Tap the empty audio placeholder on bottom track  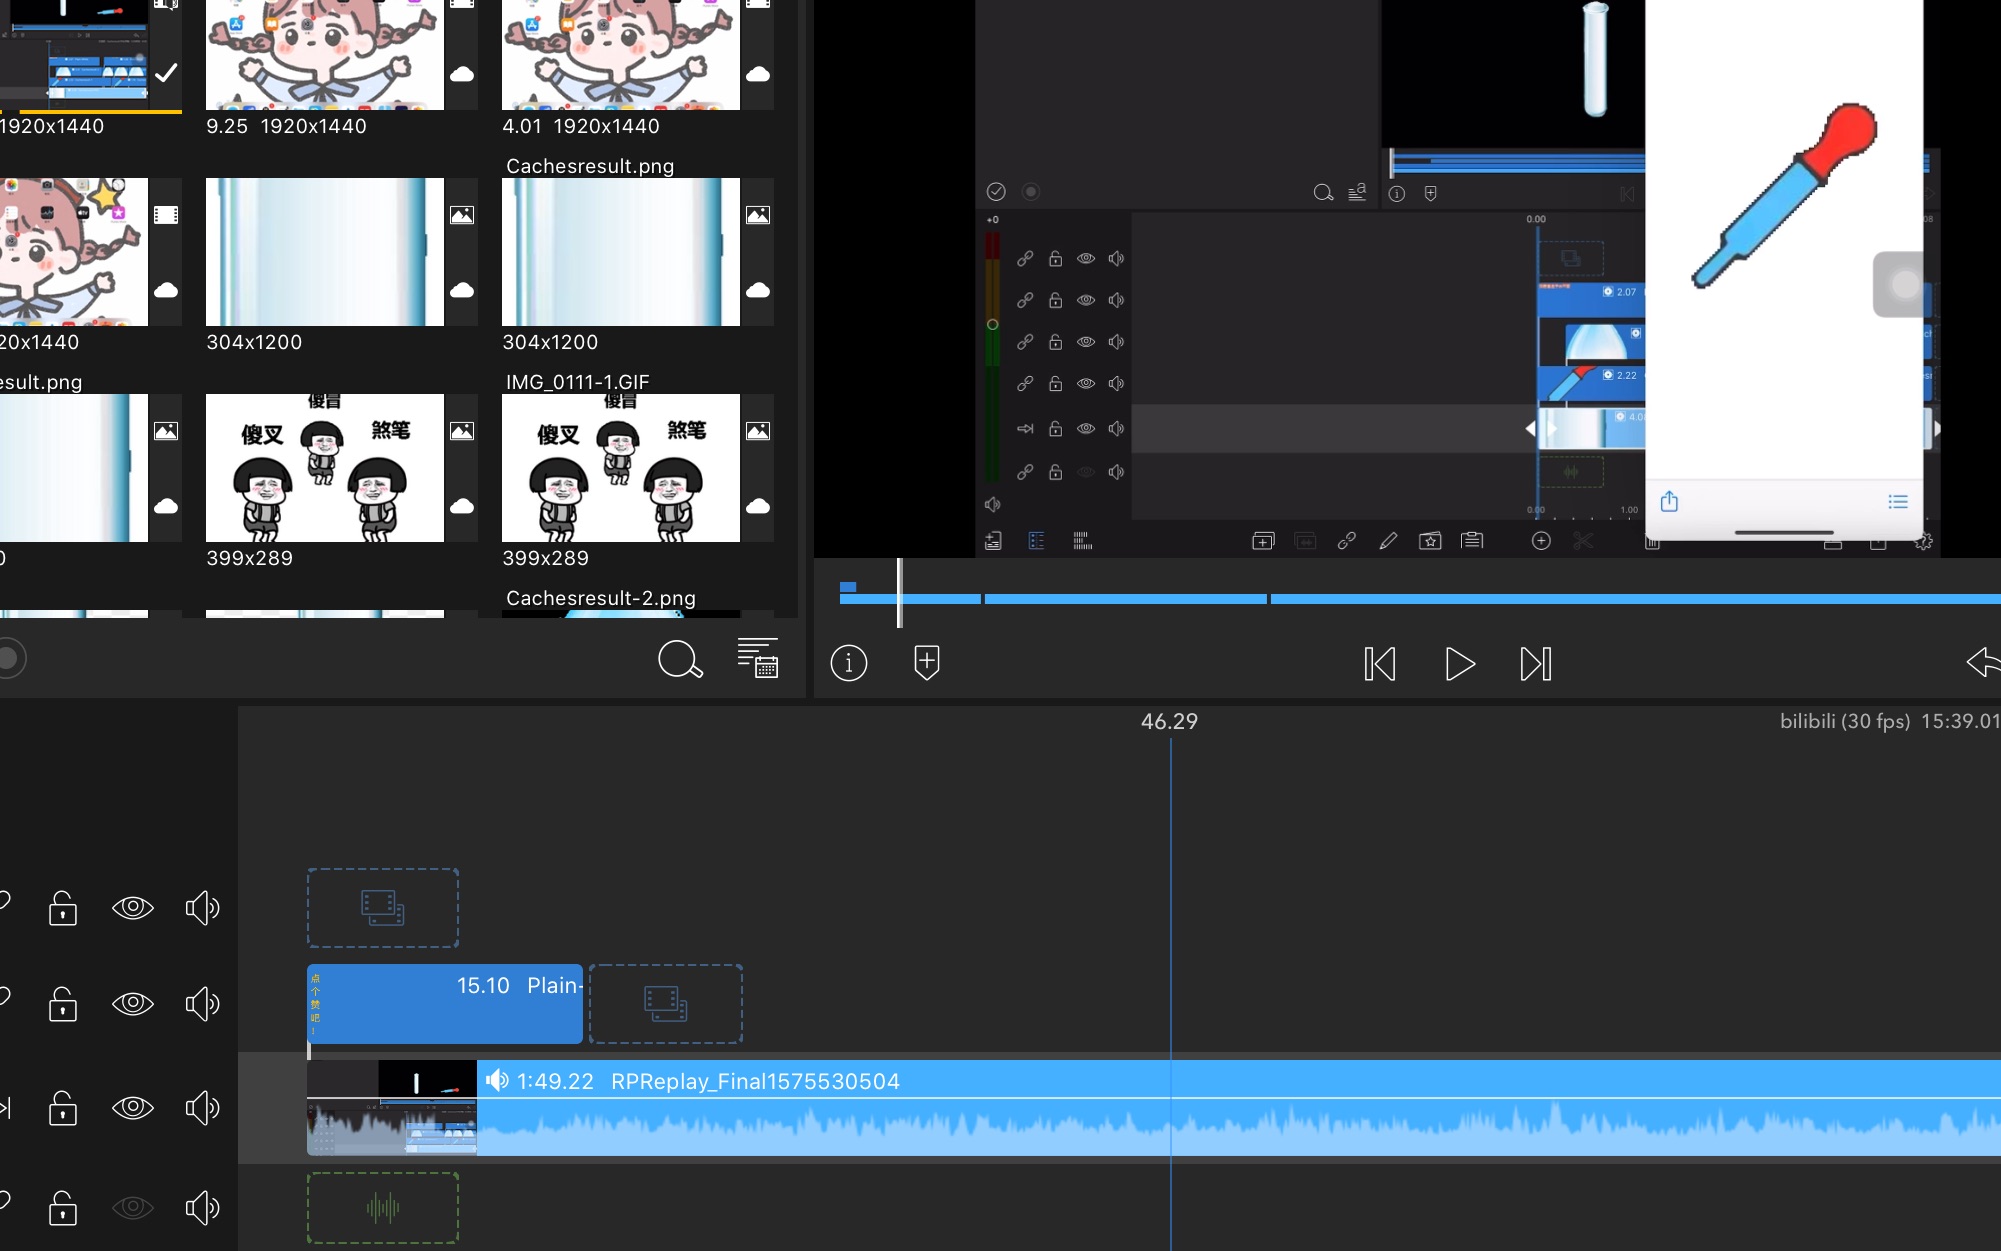pyautogui.click(x=383, y=1208)
